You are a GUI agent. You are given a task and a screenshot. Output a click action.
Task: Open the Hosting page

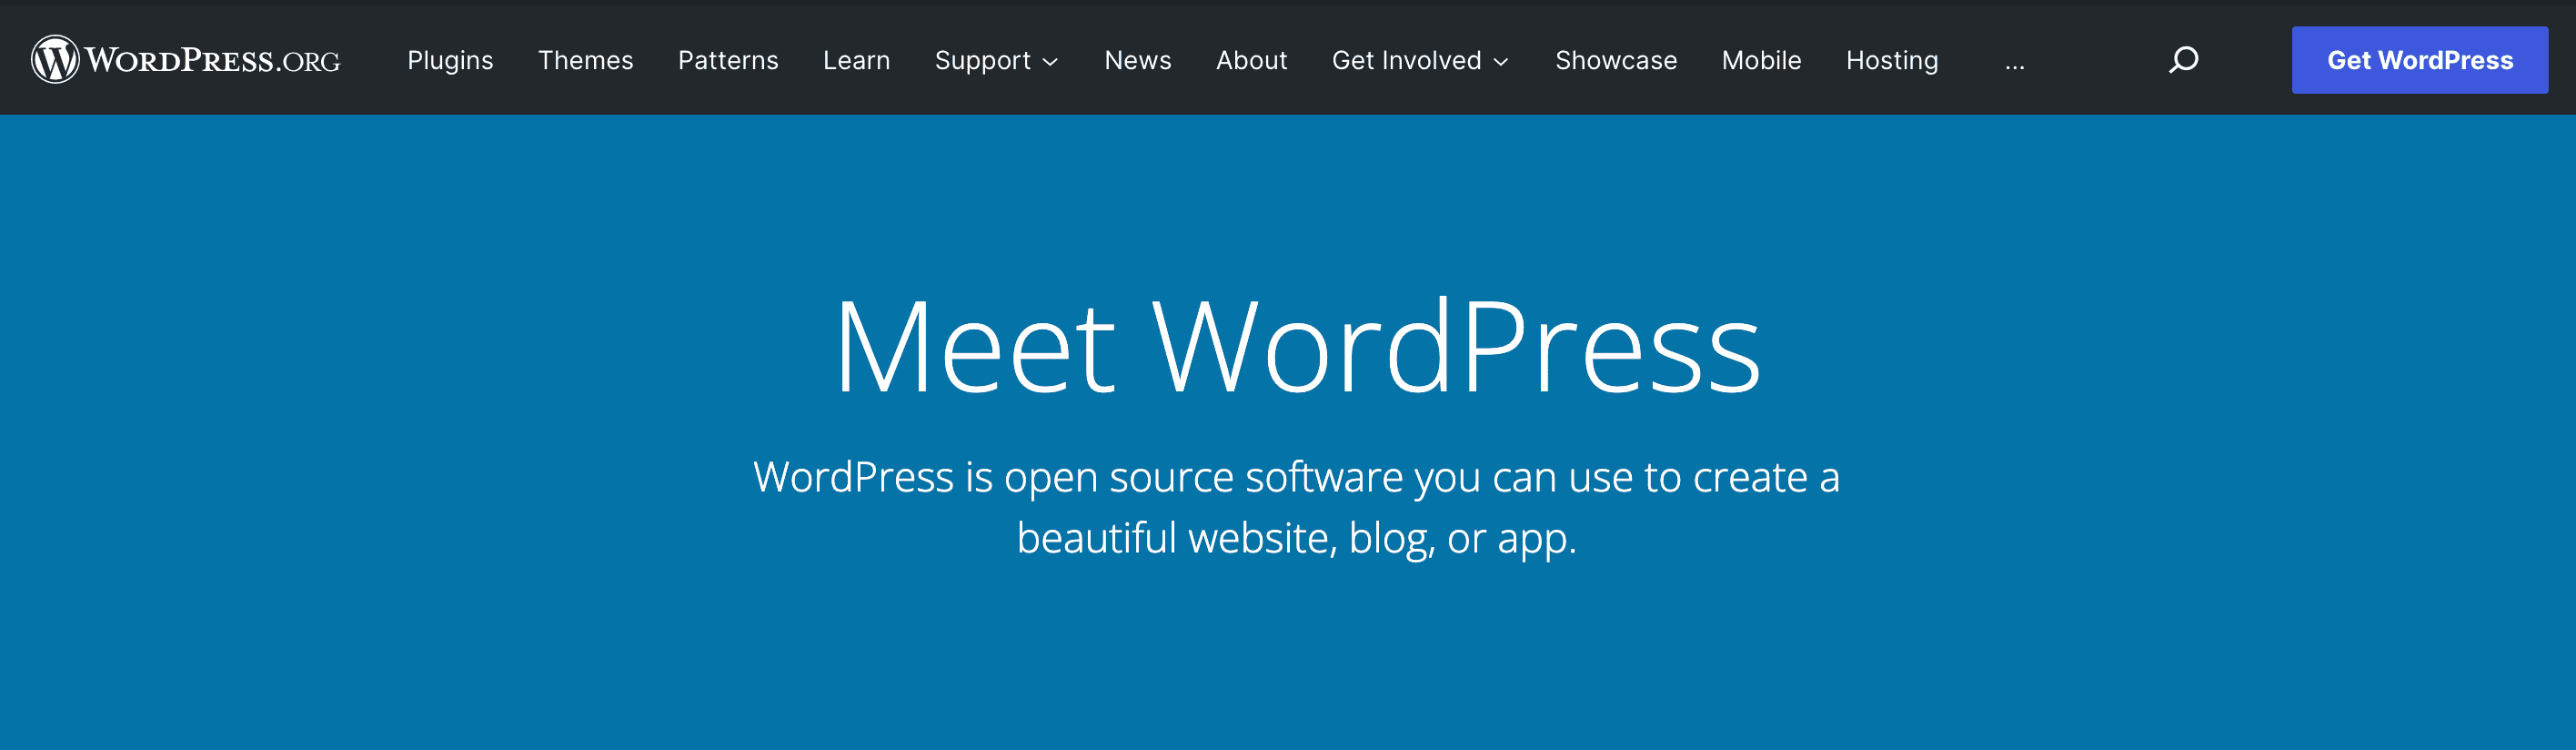(x=1891, y=60)
